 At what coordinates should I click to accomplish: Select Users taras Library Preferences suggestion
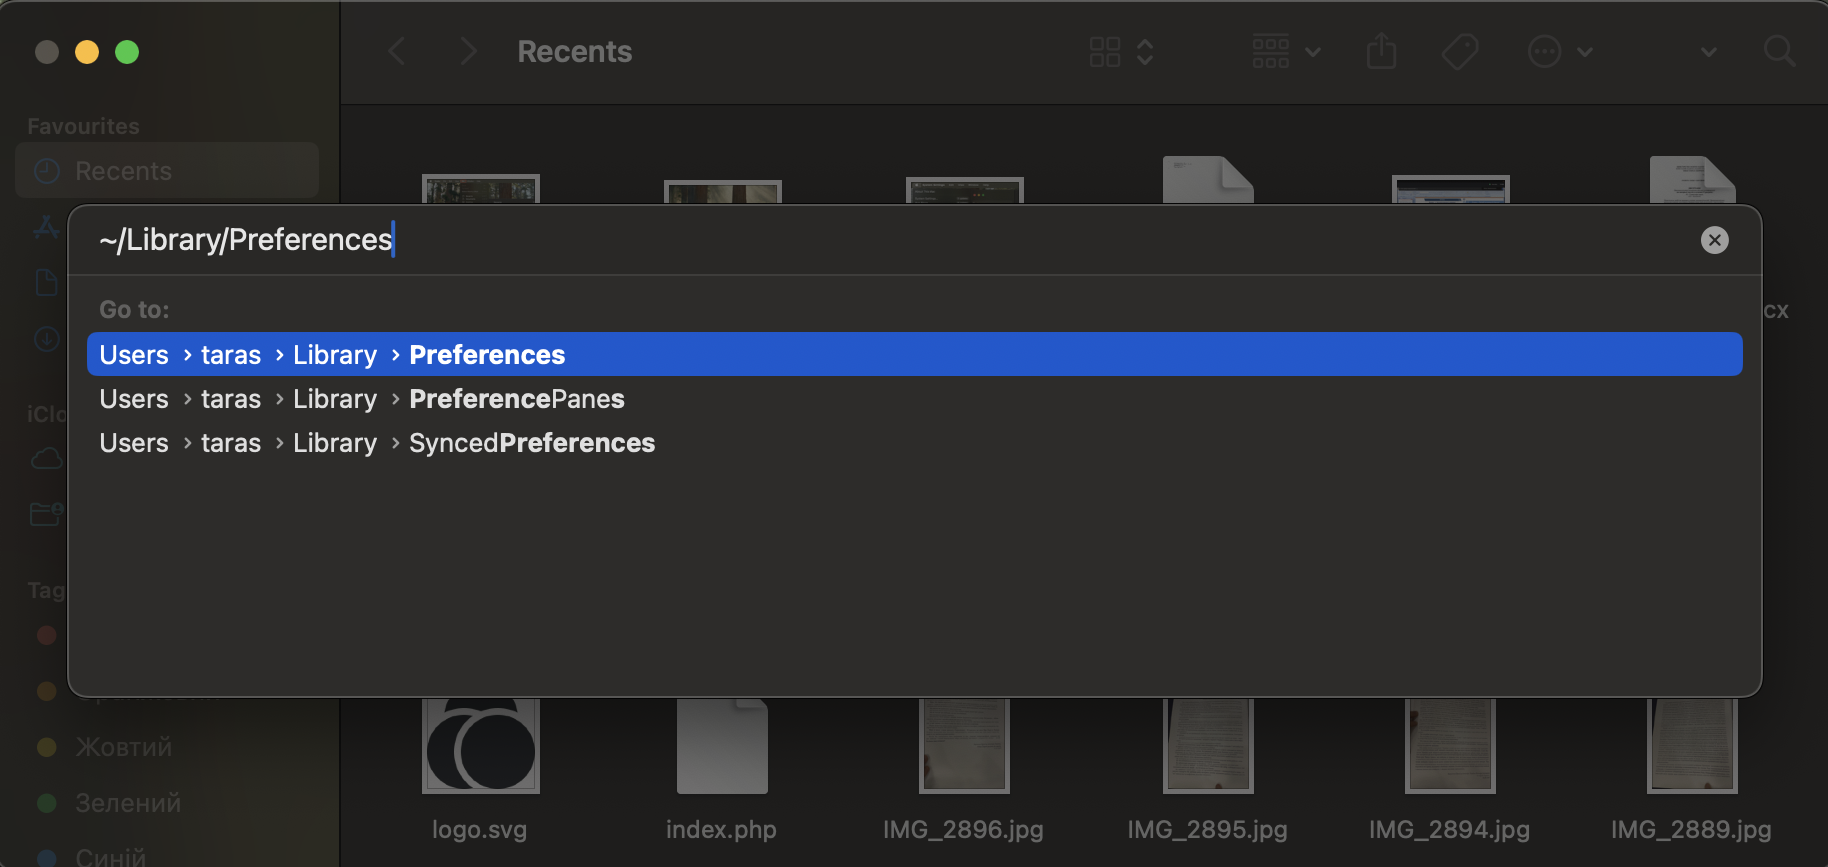point(914,354)
